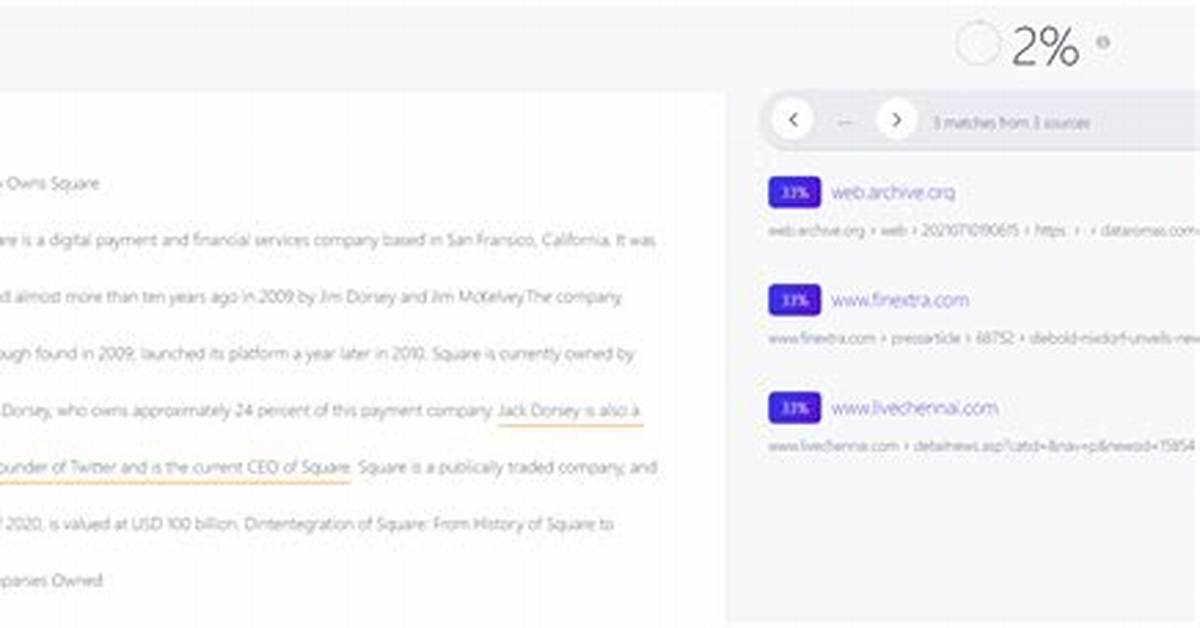Image resolution: width=1200 pixels, height=628 pixels.
Task: Click the line mentioning Jim McKelvey
Action: pos(311,297)
